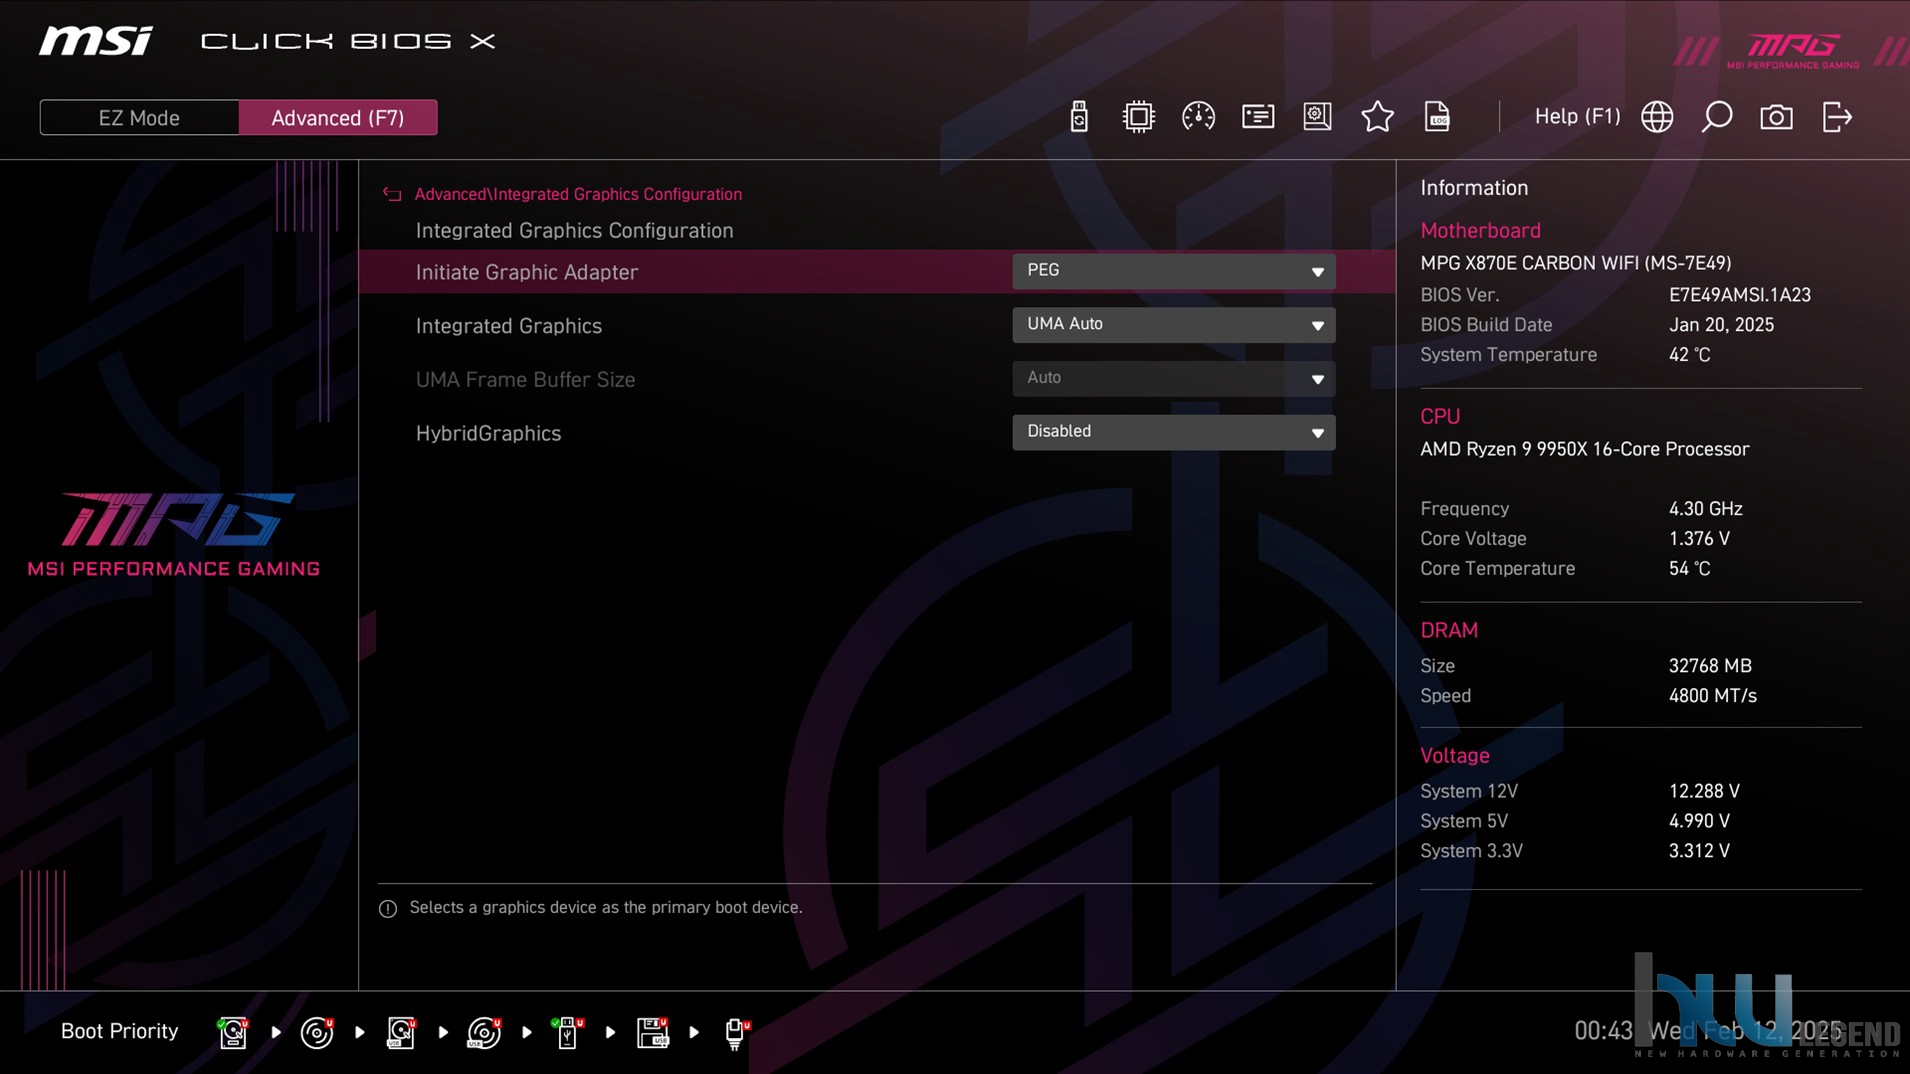
Task: Click the Advanced\Integrated Graphics Configuration breadcrumb
Action: point(578,195)
